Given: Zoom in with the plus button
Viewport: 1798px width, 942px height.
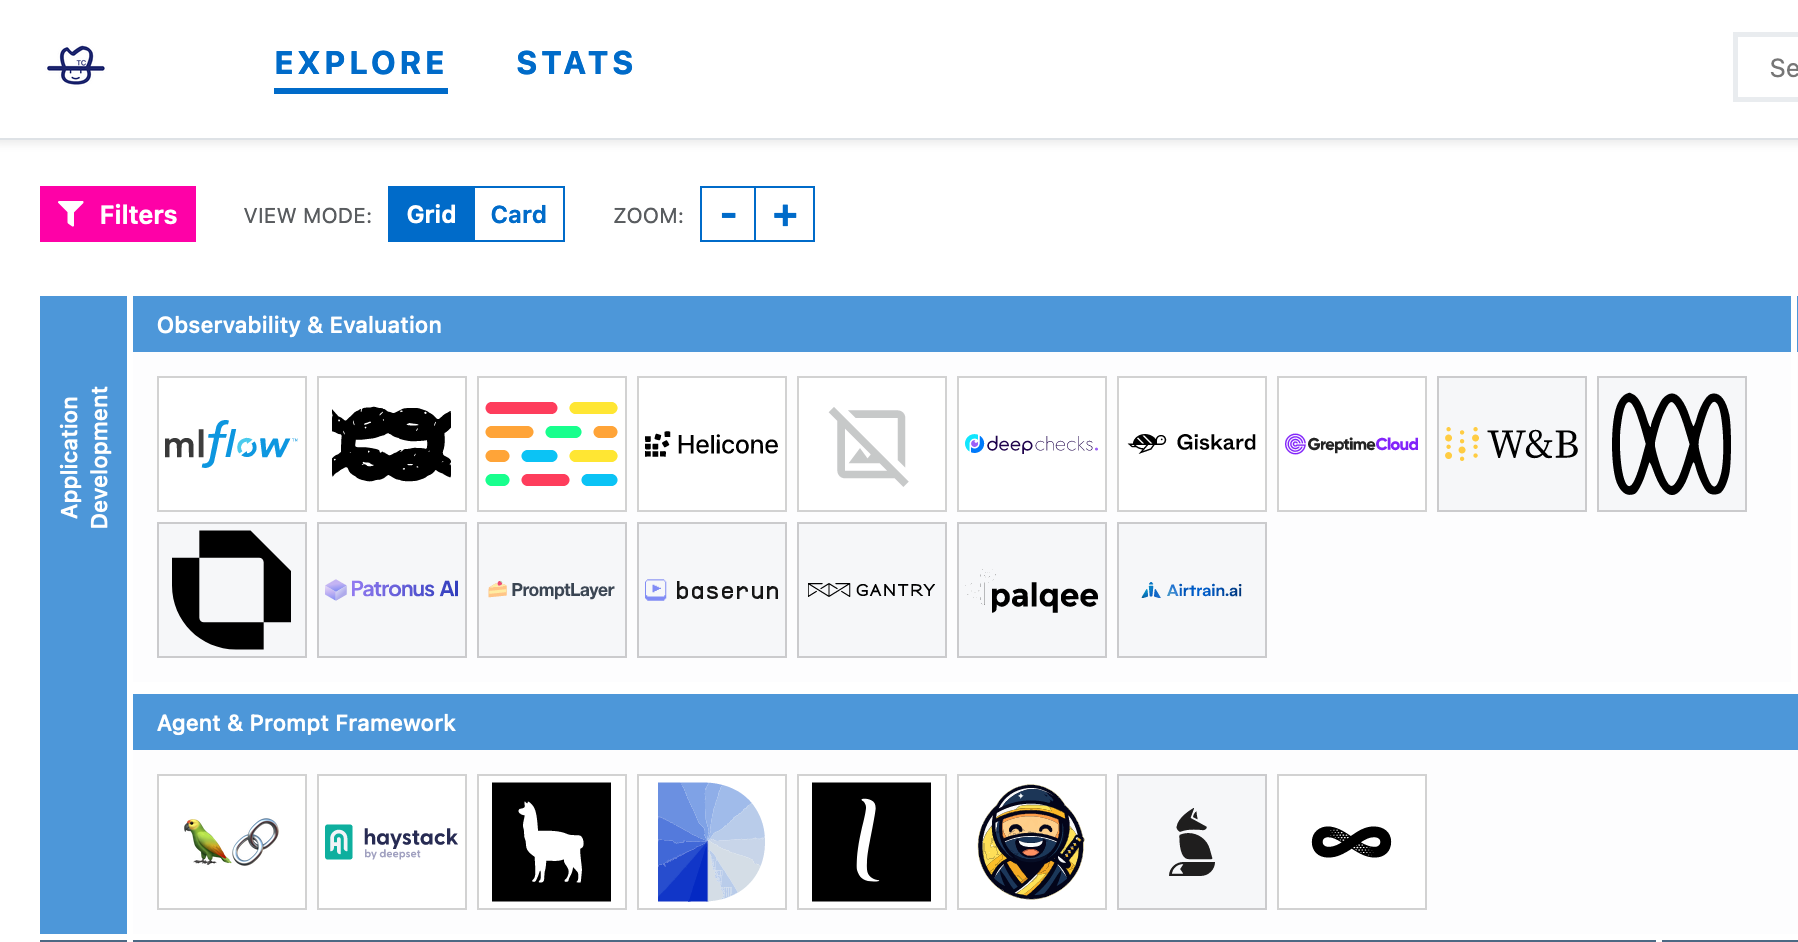Looking at the screenshot, I should click(x=785, y=214).
